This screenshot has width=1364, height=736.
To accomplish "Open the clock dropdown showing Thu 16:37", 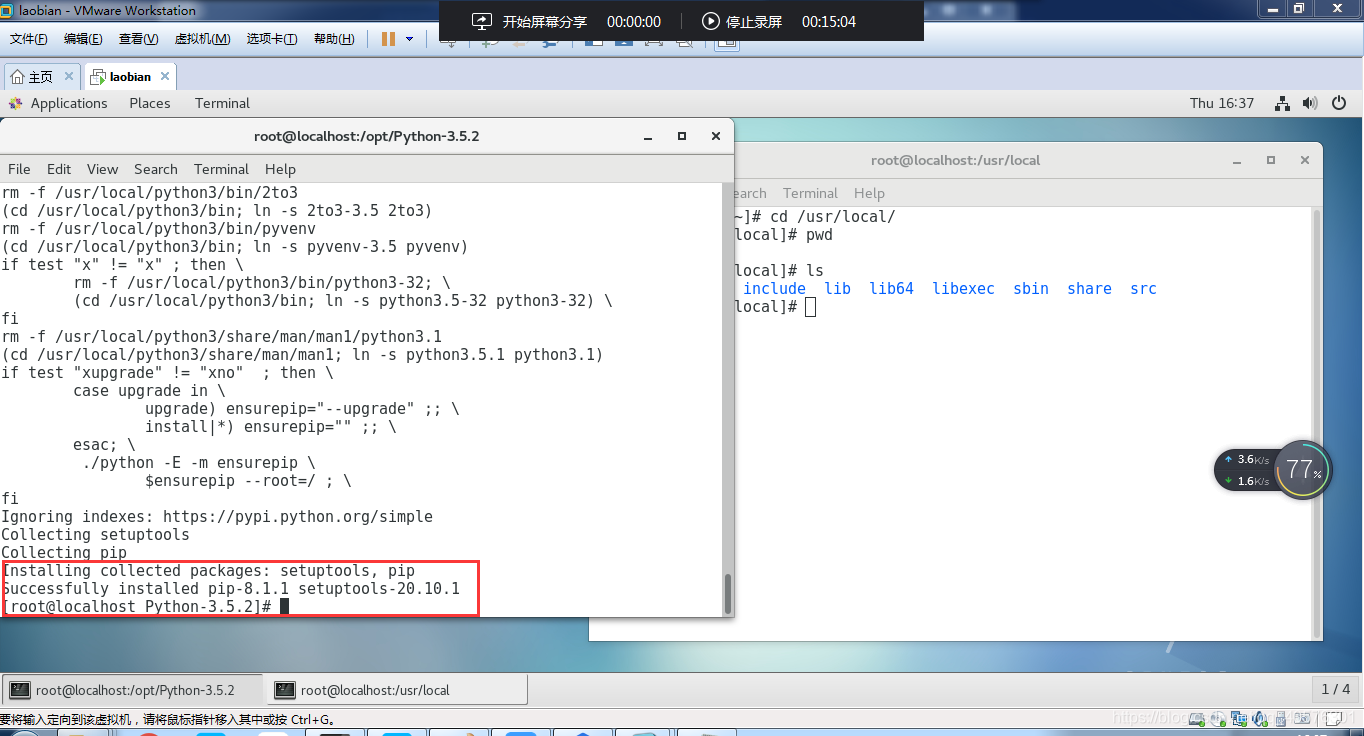I will (x=1222, y=103).
